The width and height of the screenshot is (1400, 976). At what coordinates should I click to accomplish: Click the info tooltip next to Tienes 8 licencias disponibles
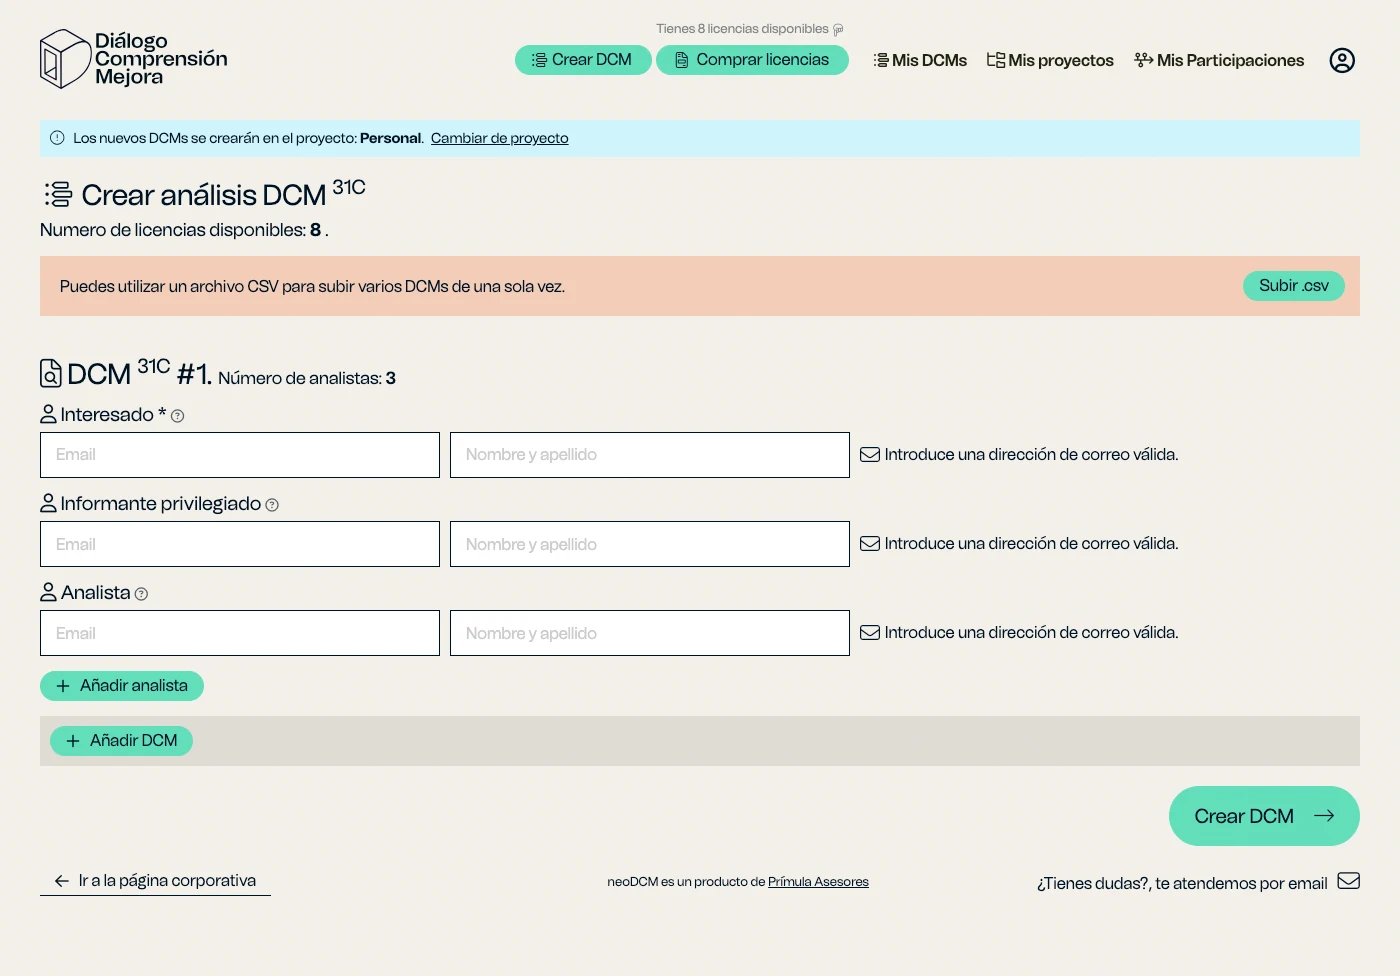(x=838, y=28)
